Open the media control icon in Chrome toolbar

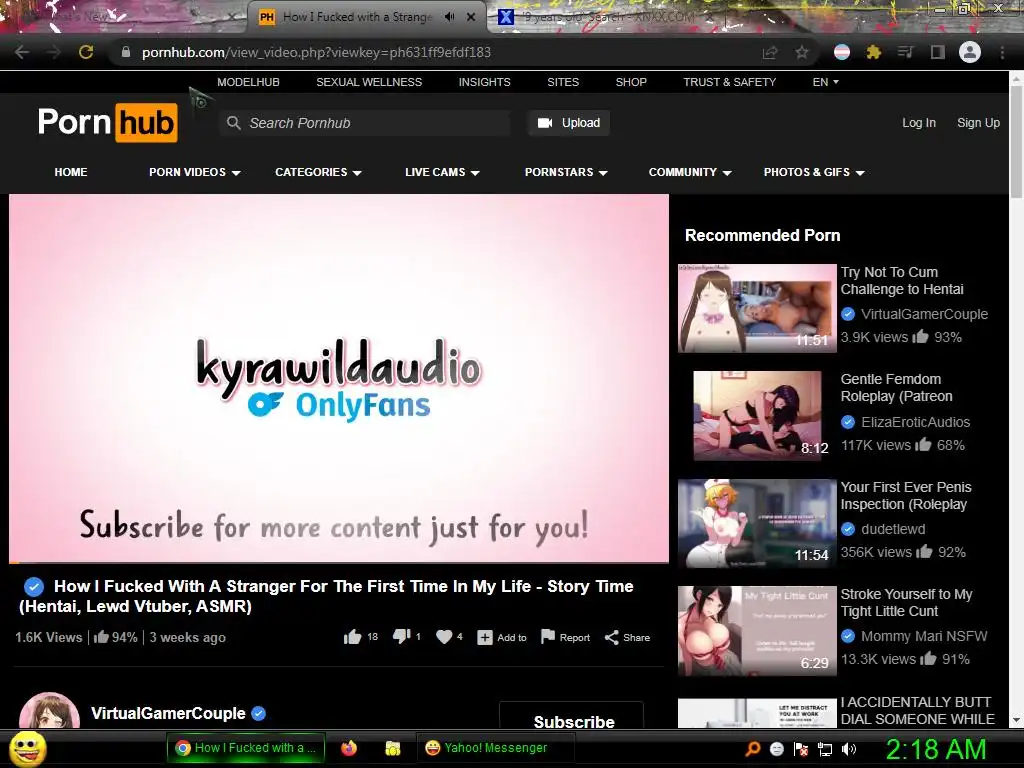906,52
